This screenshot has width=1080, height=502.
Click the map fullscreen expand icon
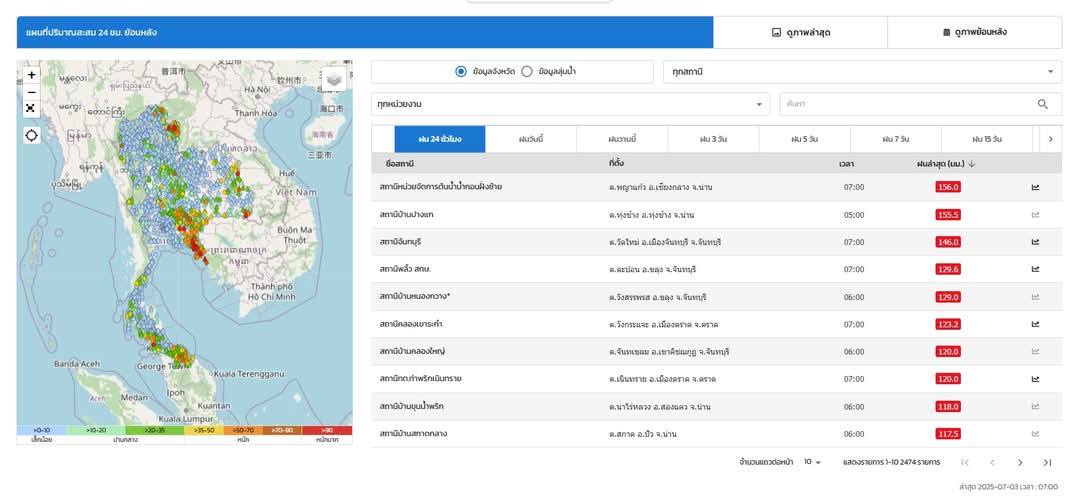31,108
